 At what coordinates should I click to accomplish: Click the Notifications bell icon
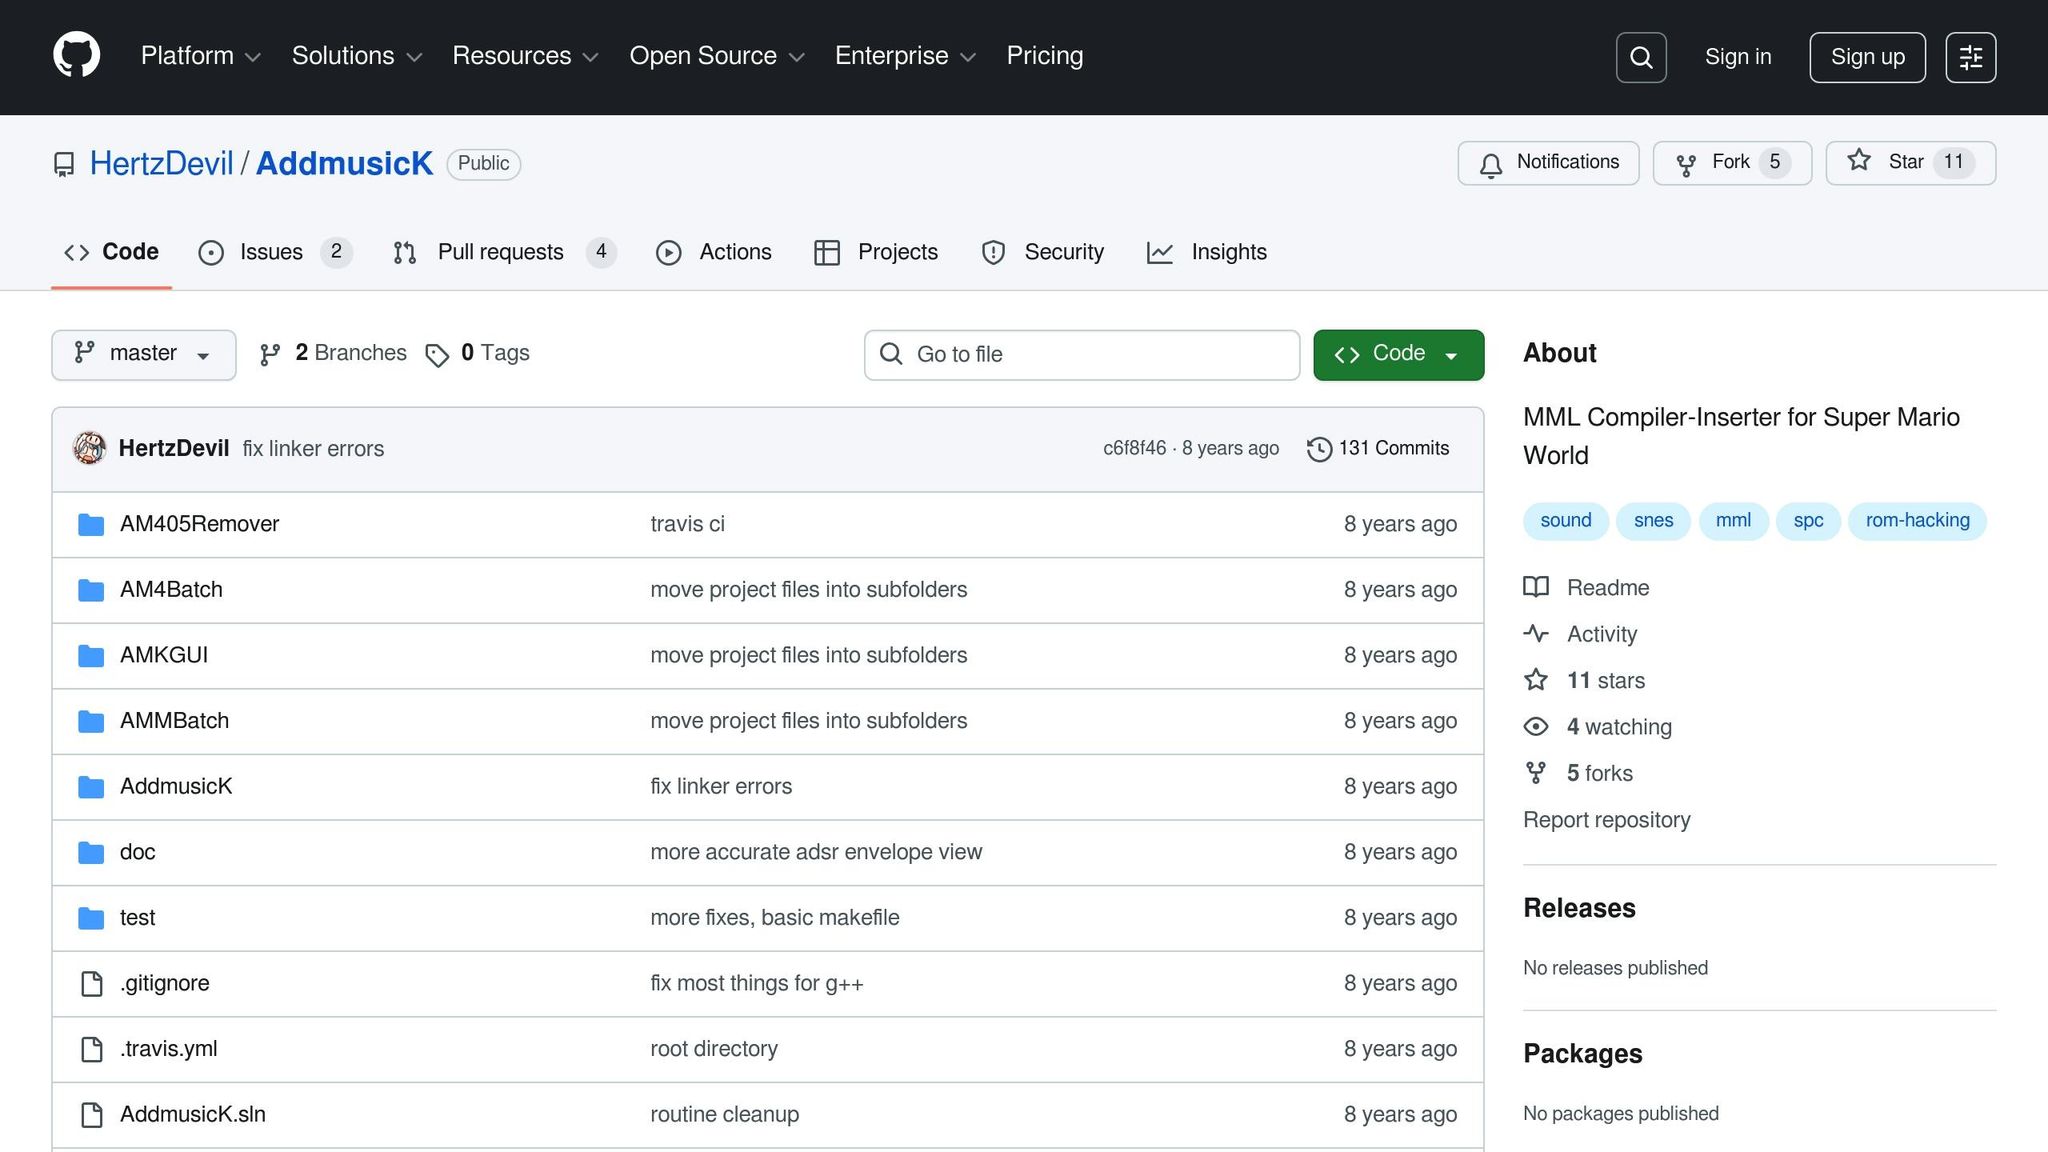1491,164
